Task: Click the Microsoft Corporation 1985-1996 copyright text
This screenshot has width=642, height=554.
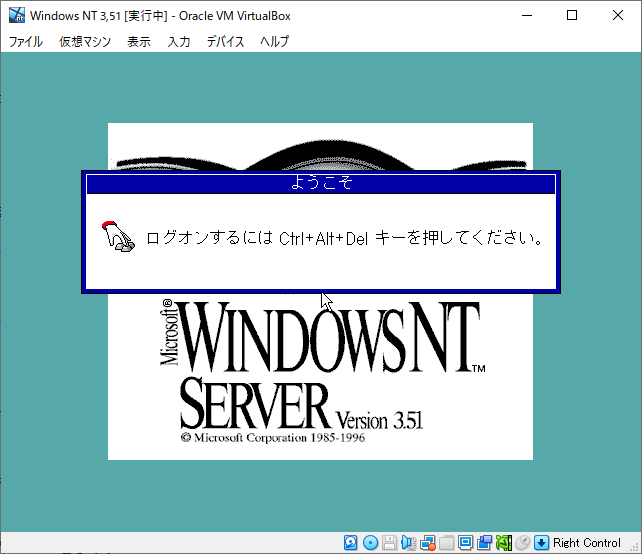Action: pyautogui.click(x=273, y=438)
